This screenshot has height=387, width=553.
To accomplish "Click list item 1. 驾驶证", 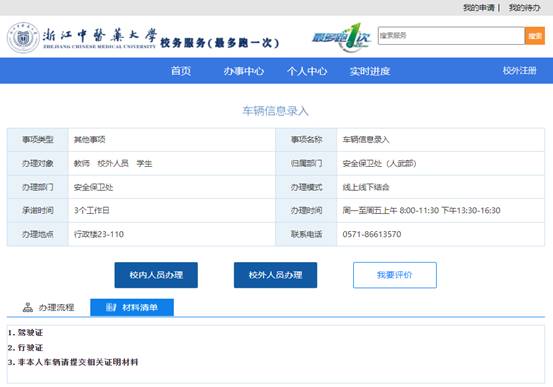I will 25,332.
